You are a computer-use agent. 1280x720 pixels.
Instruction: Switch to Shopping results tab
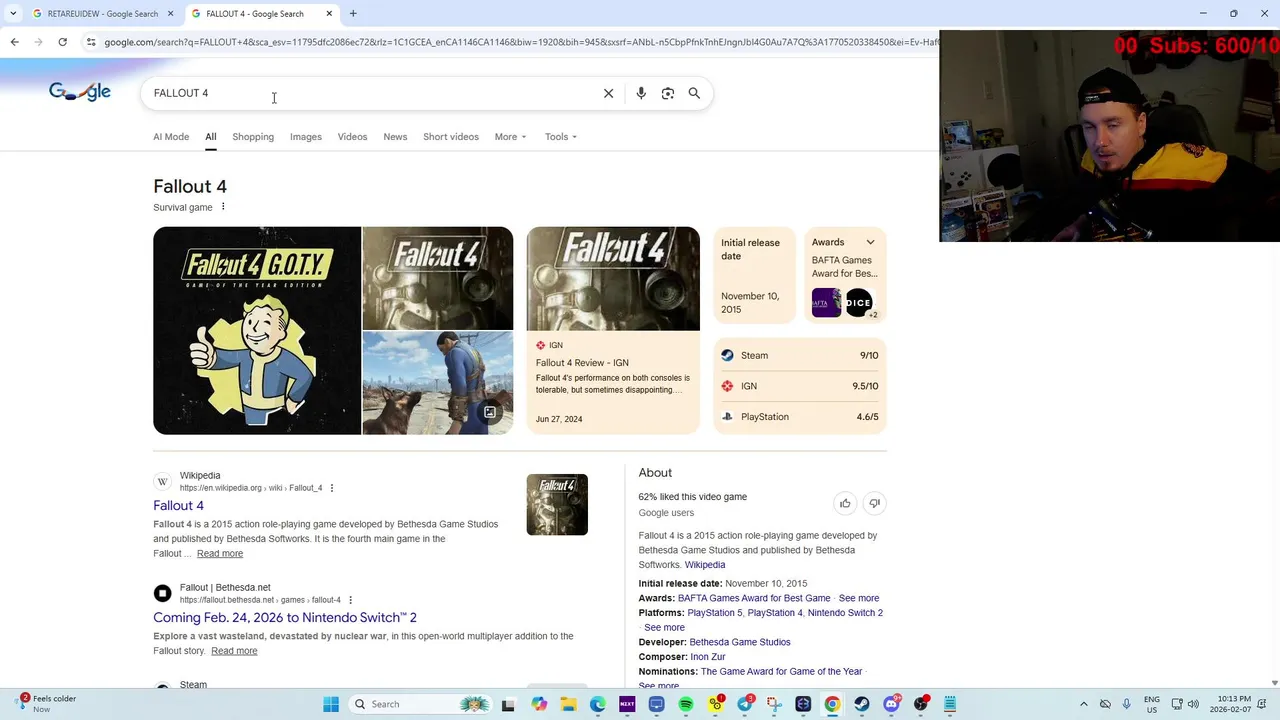coord(253,137)
